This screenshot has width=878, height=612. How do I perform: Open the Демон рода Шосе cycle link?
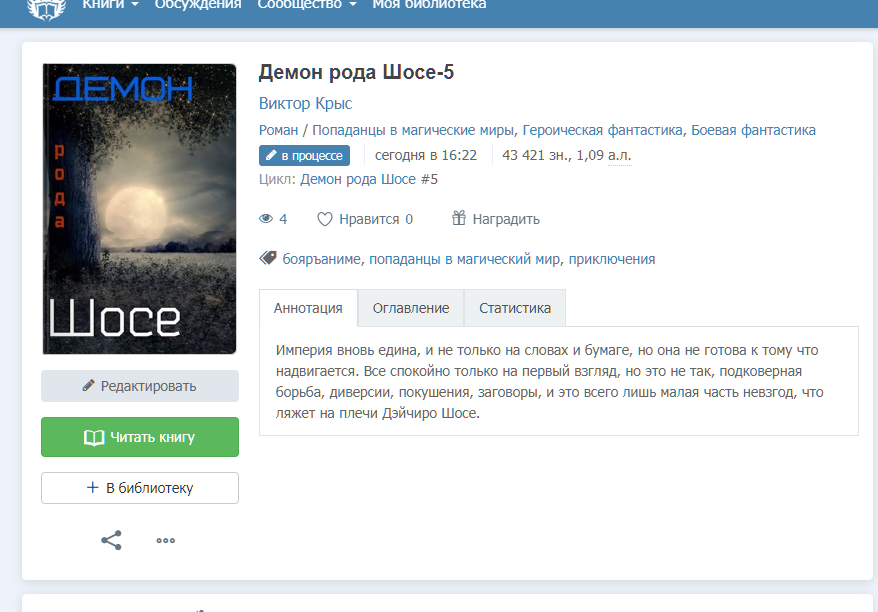pos(368,179)
